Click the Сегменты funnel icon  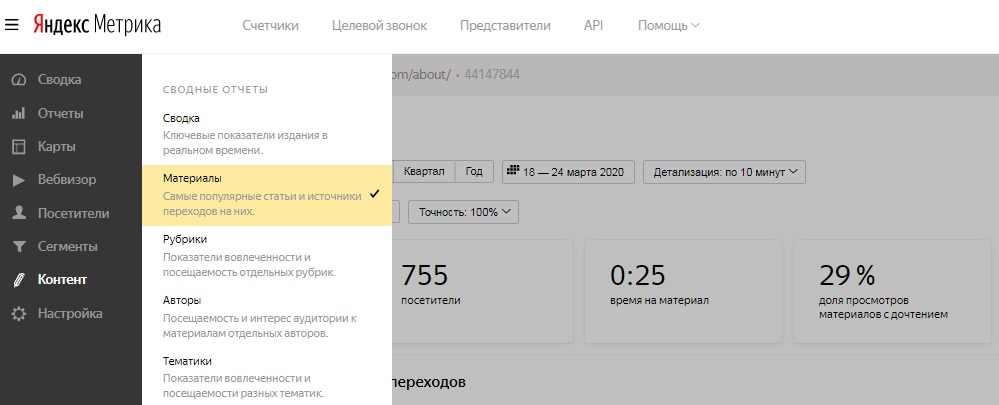coord(19,246)
